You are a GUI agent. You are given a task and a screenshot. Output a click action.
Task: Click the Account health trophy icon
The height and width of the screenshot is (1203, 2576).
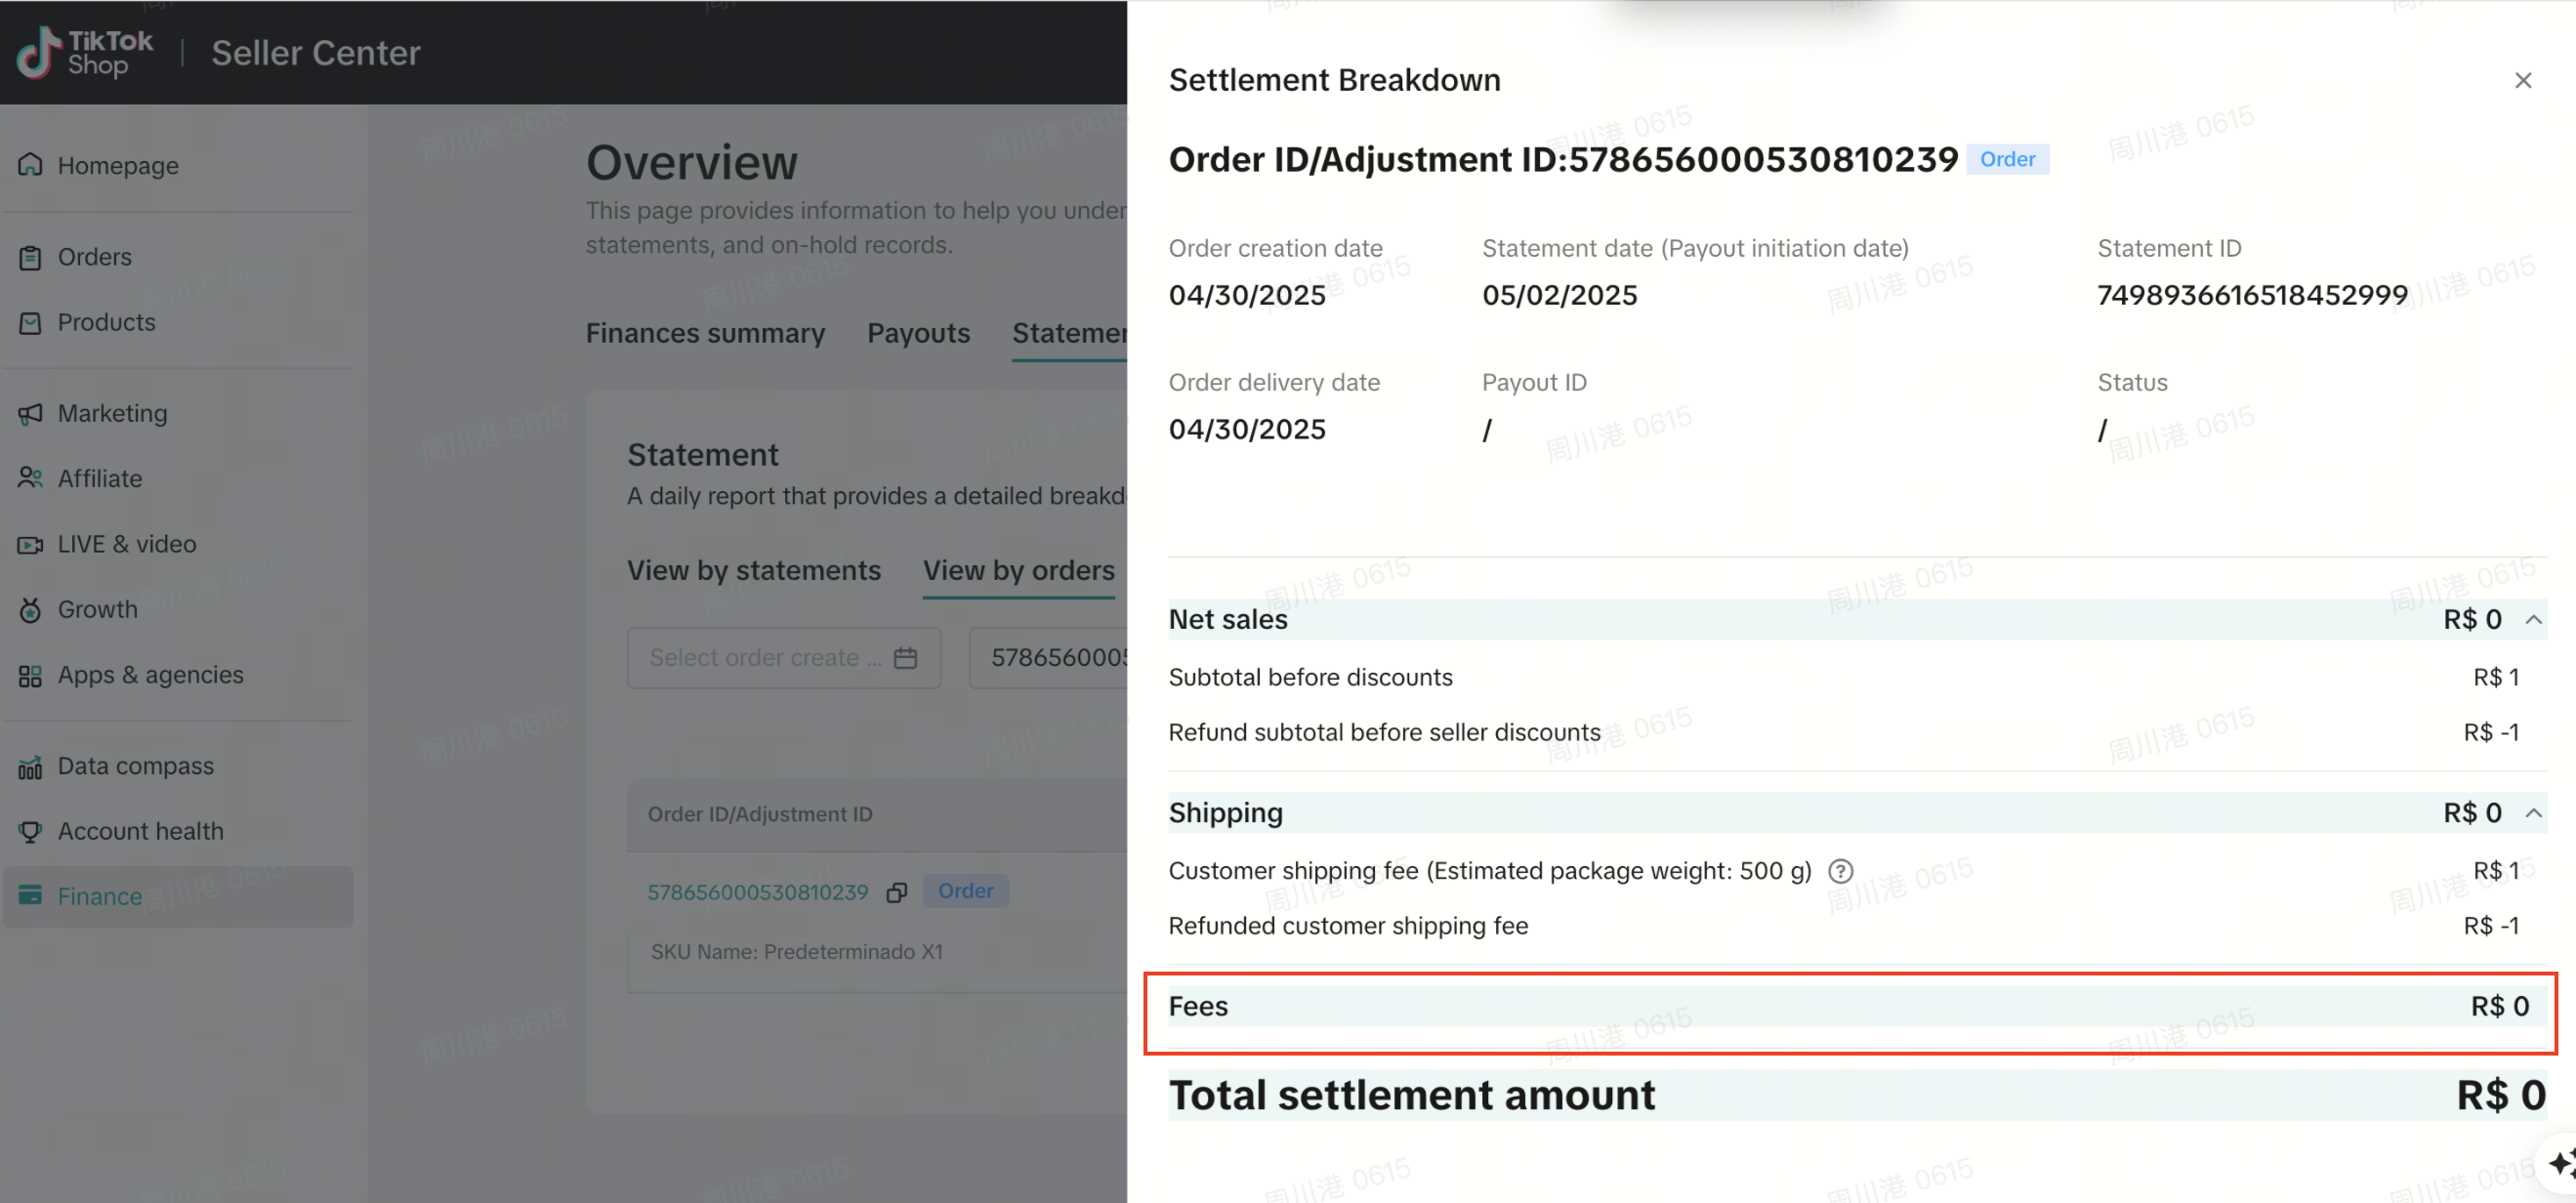click(x=30, y=832)
